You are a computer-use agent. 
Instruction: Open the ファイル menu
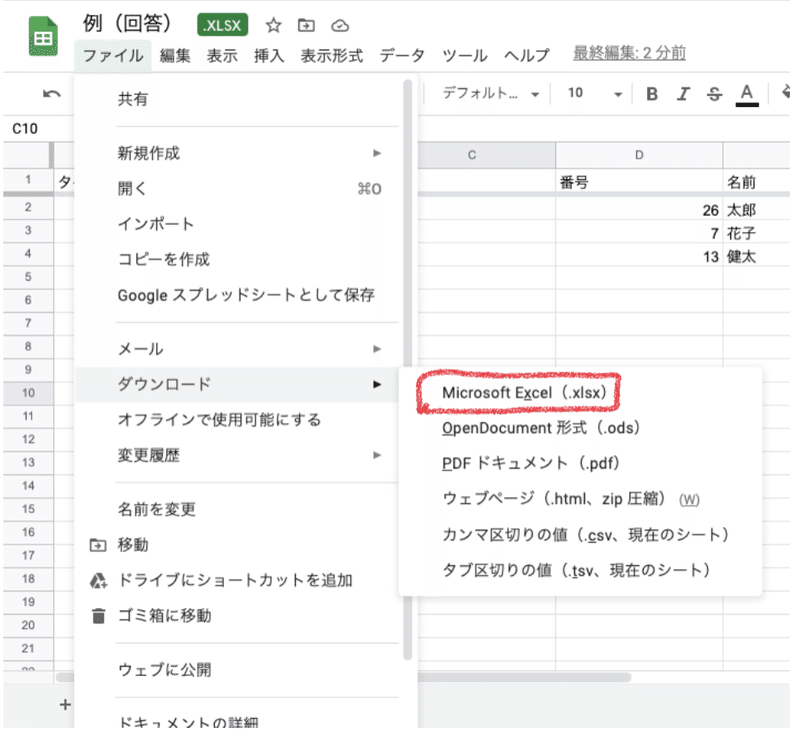(x=113, y=55)
